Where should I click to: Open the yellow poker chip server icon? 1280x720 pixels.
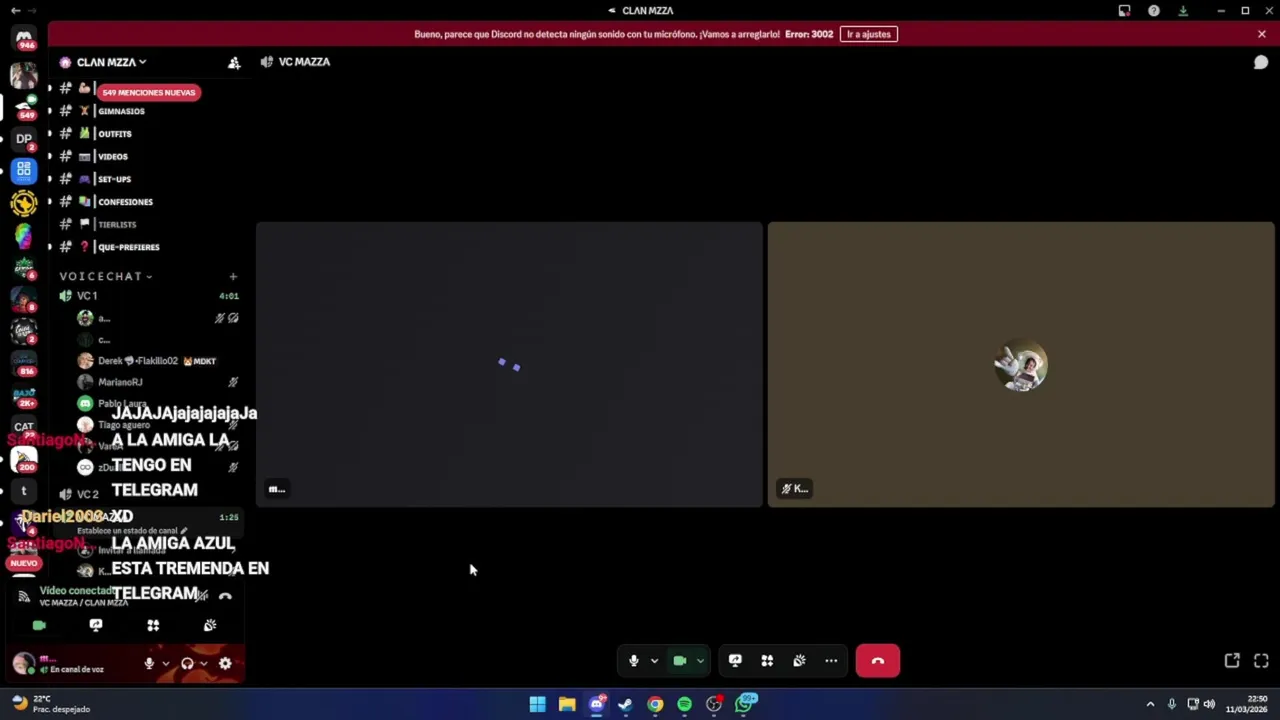24,203
